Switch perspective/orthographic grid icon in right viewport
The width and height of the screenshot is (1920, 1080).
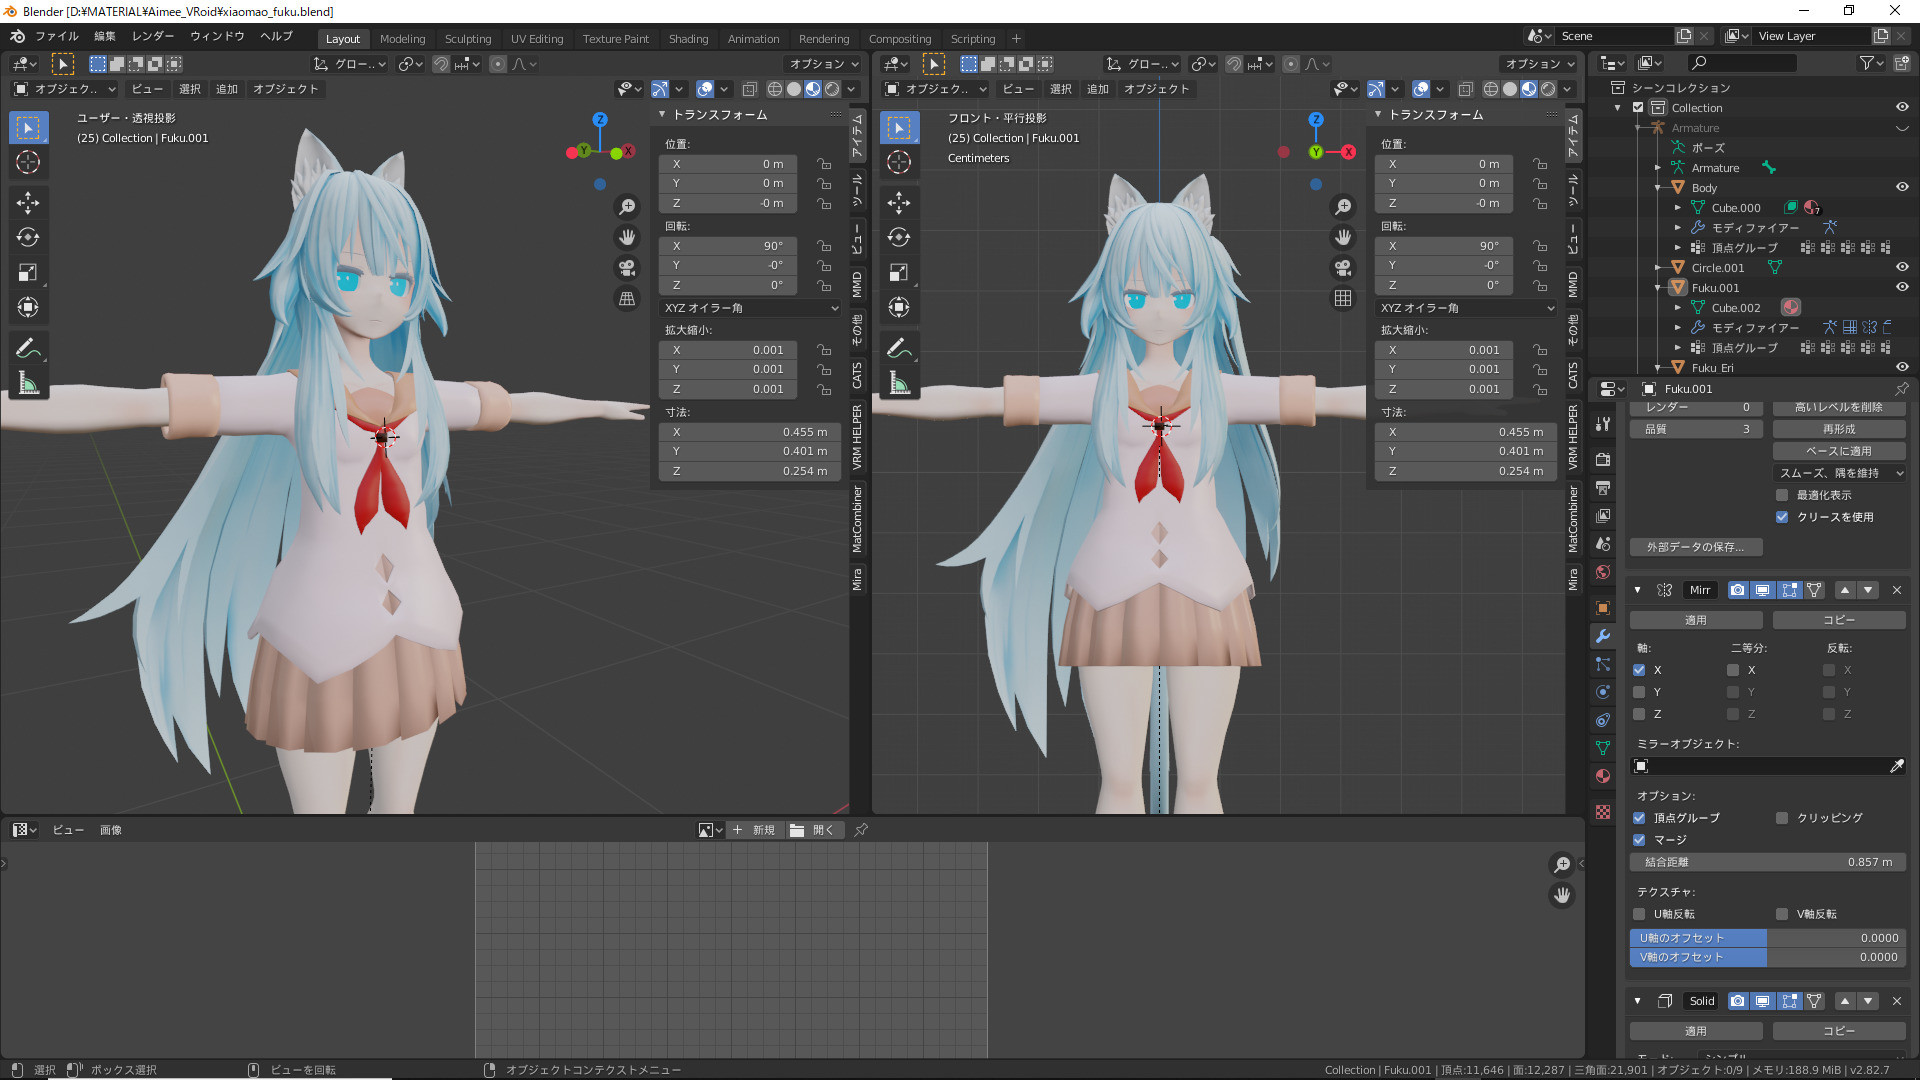point(1343,298)
